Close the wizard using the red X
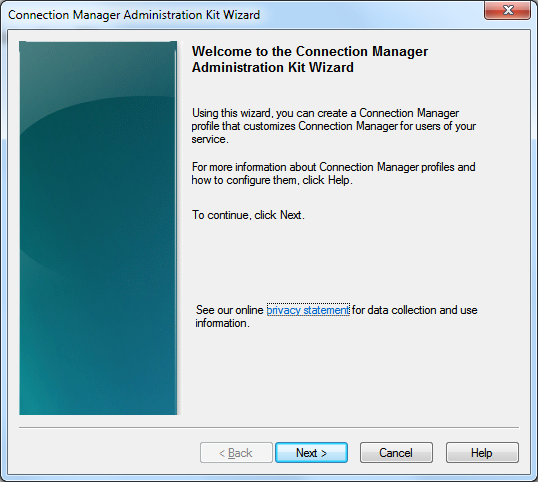Screen dimensions: 538x482 (507, 10)
